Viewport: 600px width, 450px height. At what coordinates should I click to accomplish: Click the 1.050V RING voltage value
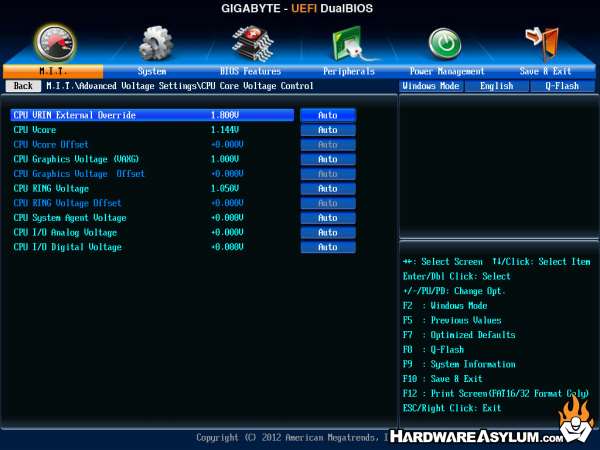(225, 189)
